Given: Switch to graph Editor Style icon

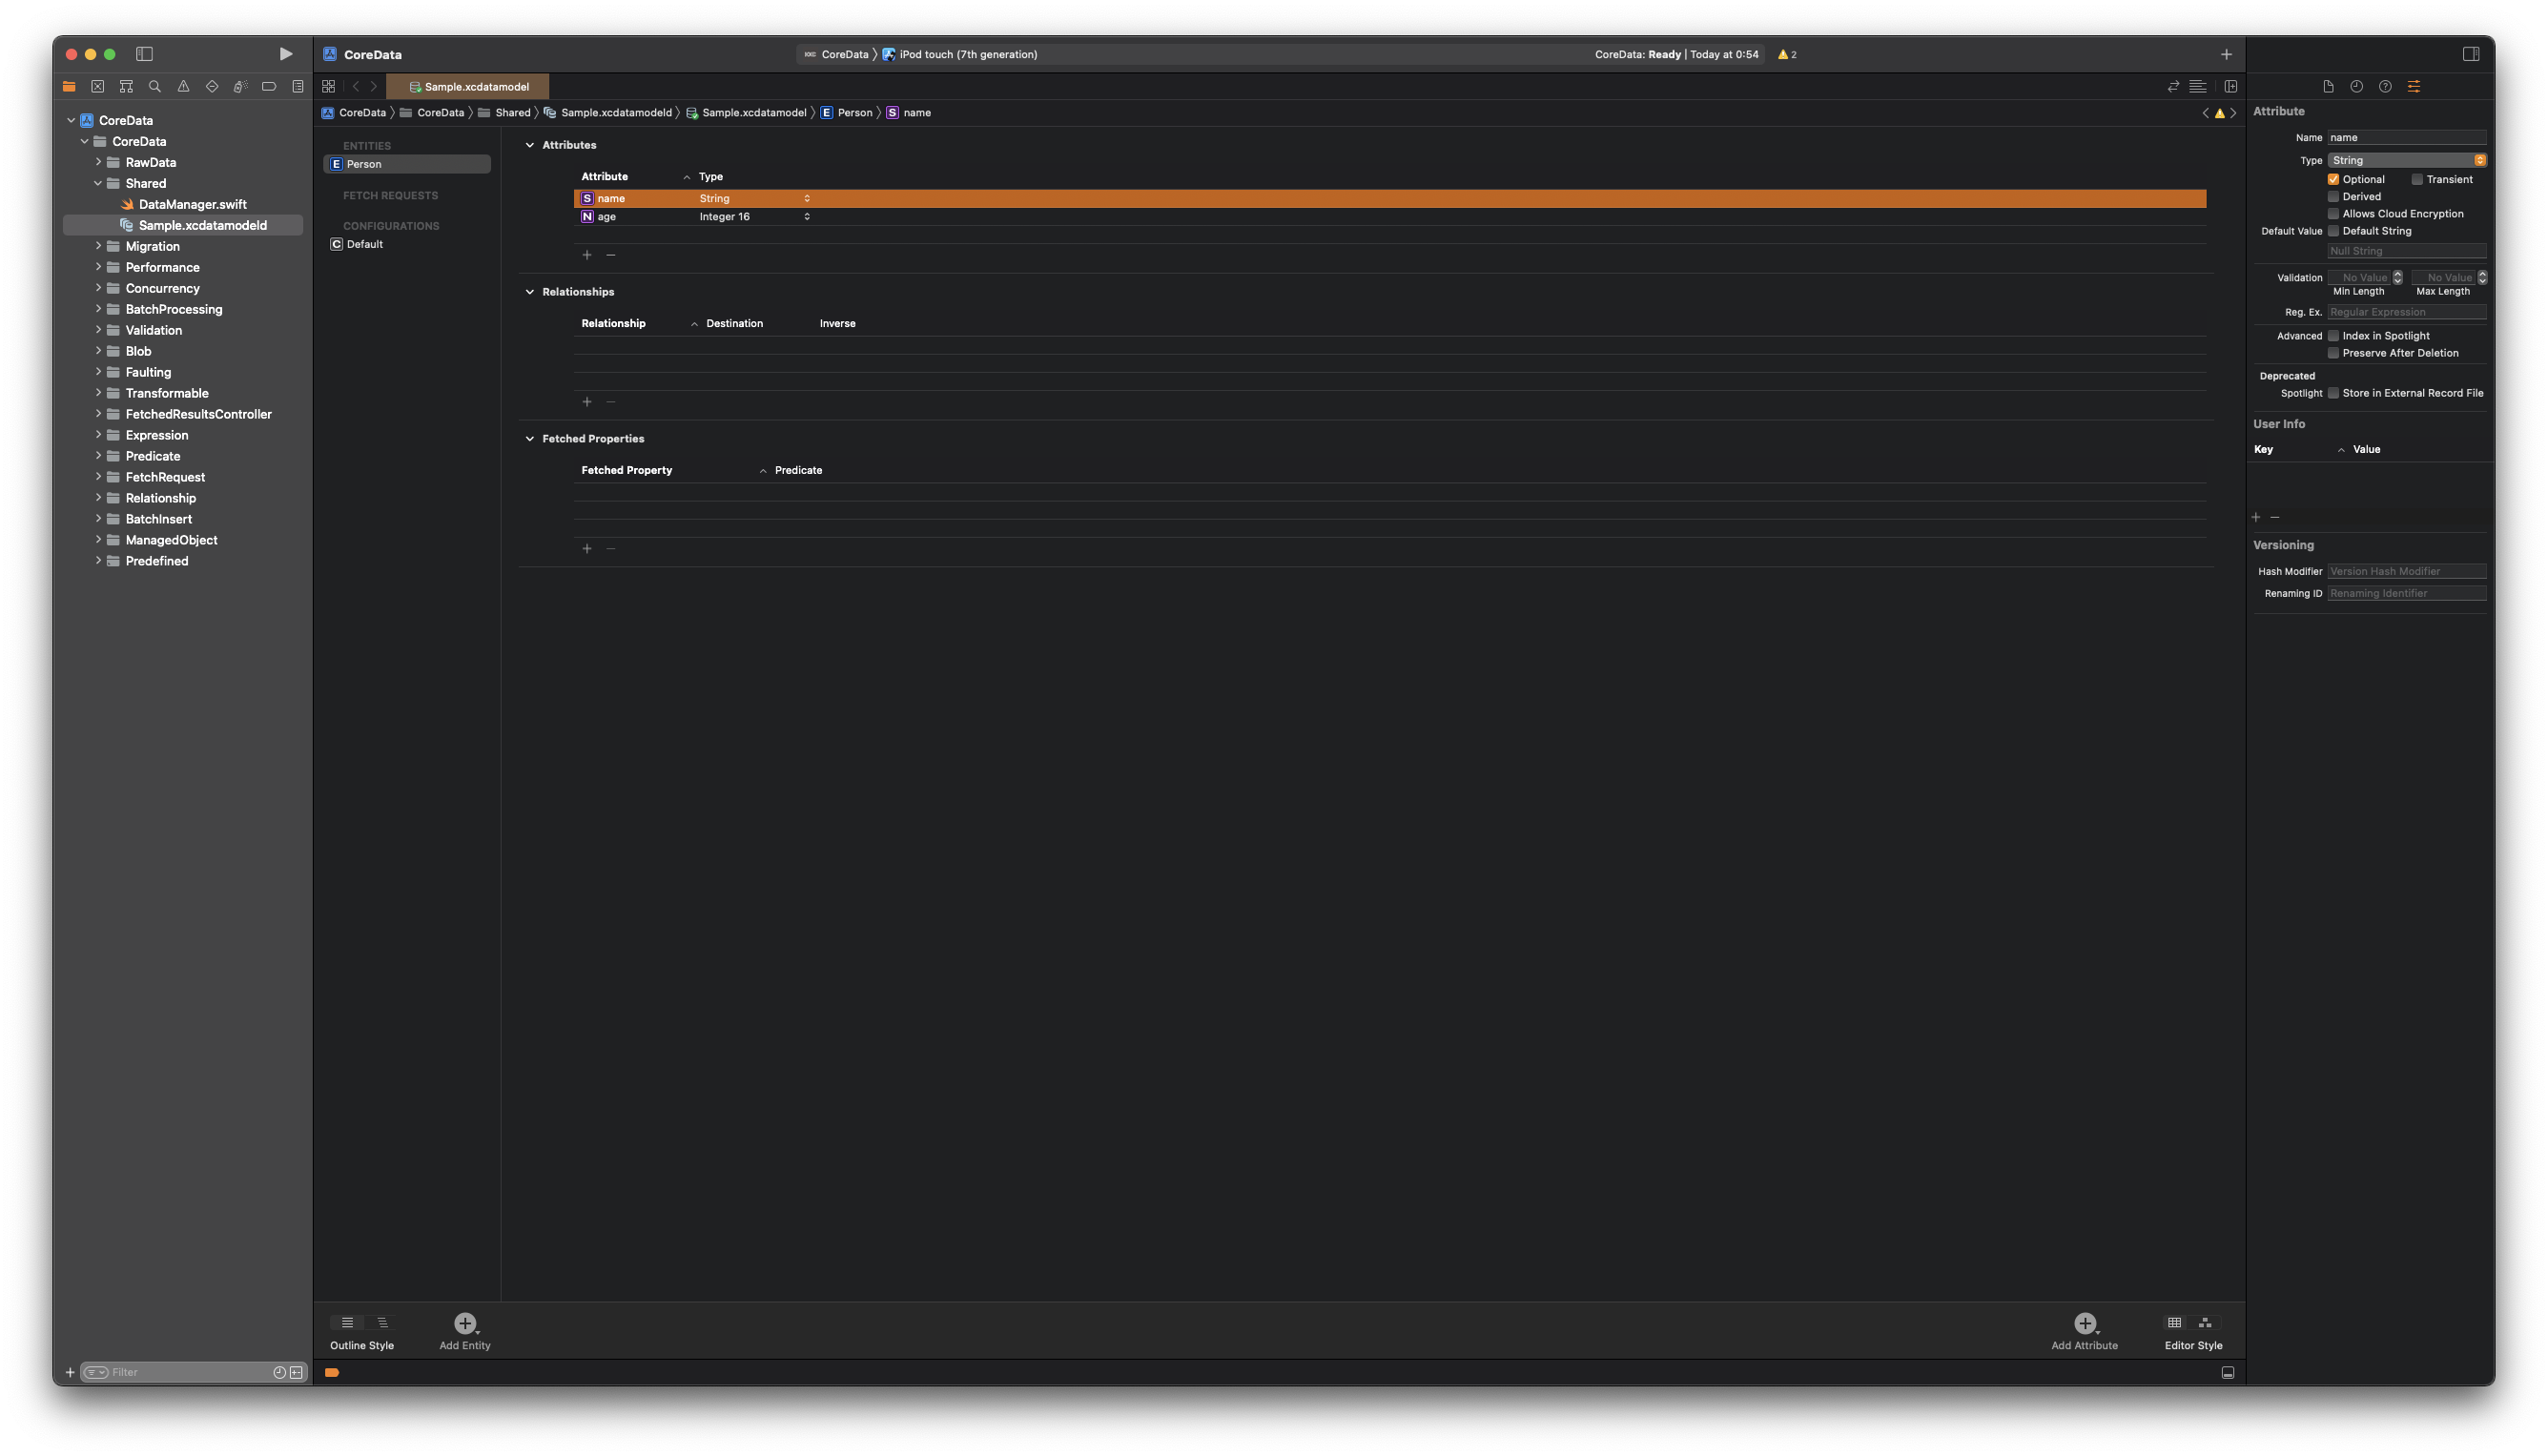Looking at the screenshot, I should [2205, 1323].
